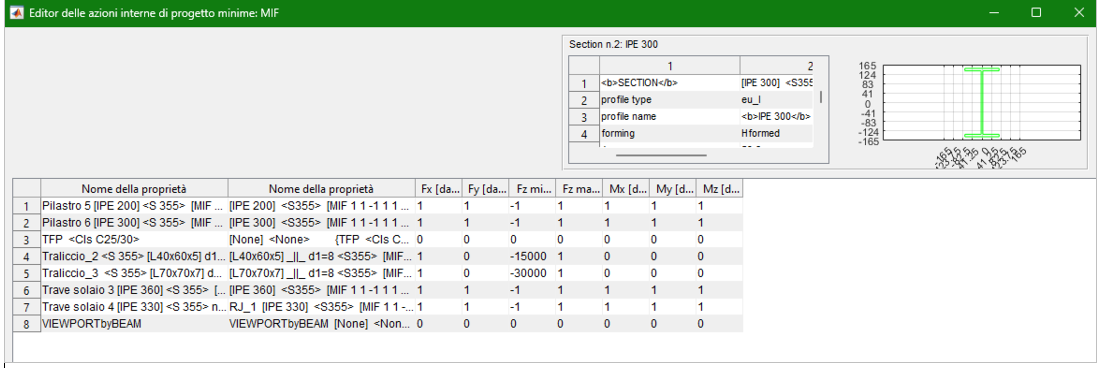Click 'profile name' cell in section table
The image size is (1100, 368).
(669, 116)
